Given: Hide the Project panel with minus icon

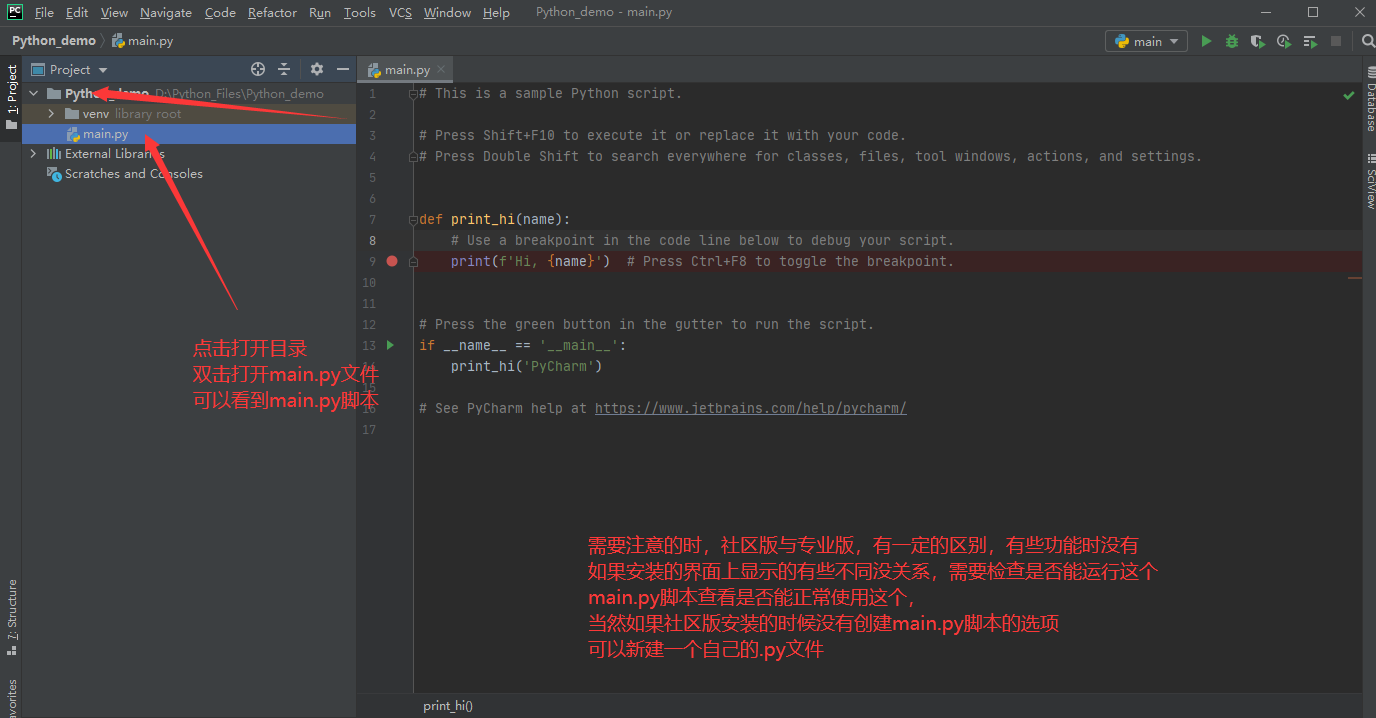Looking at the screenshot, I should click(x=343, y=69).
